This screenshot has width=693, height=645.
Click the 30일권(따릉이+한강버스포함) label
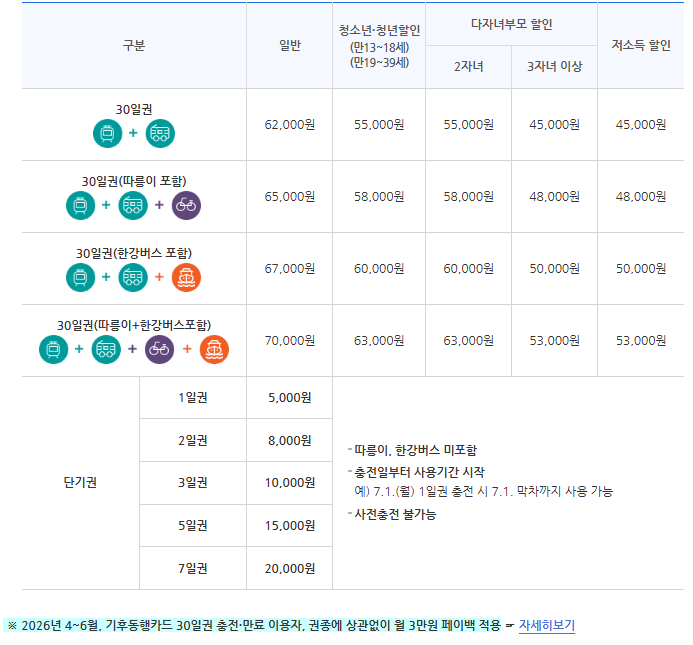click(x=134, y=325)
